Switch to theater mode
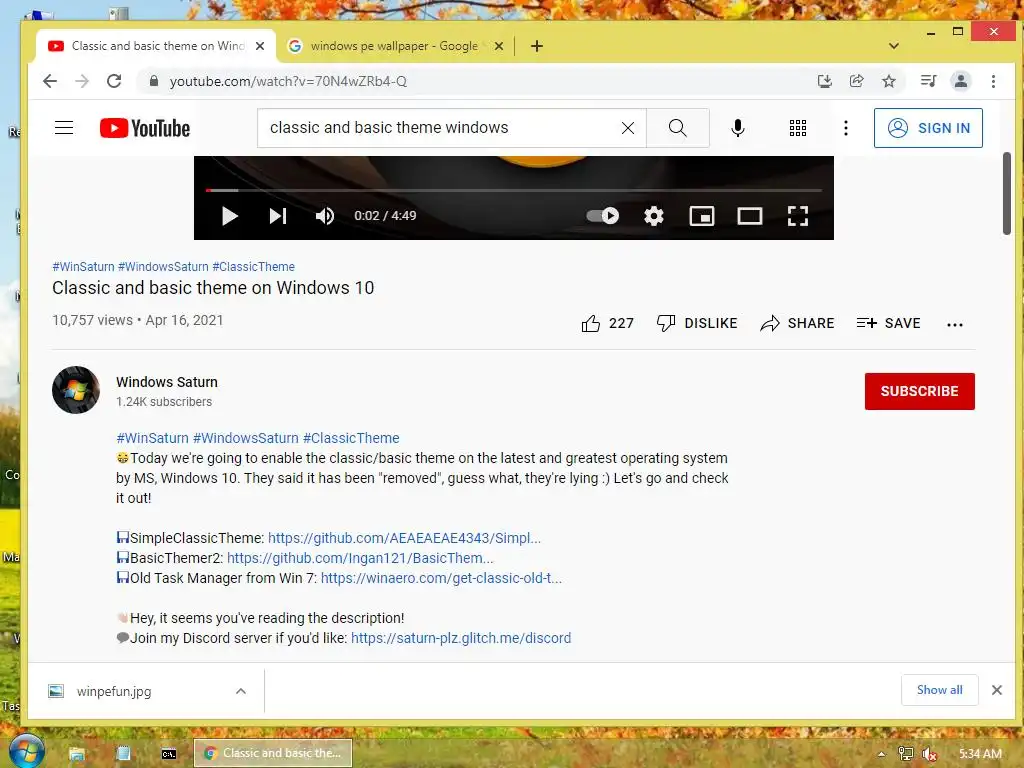The height and width of the screenshot is (768, 1024). (750, 216)
